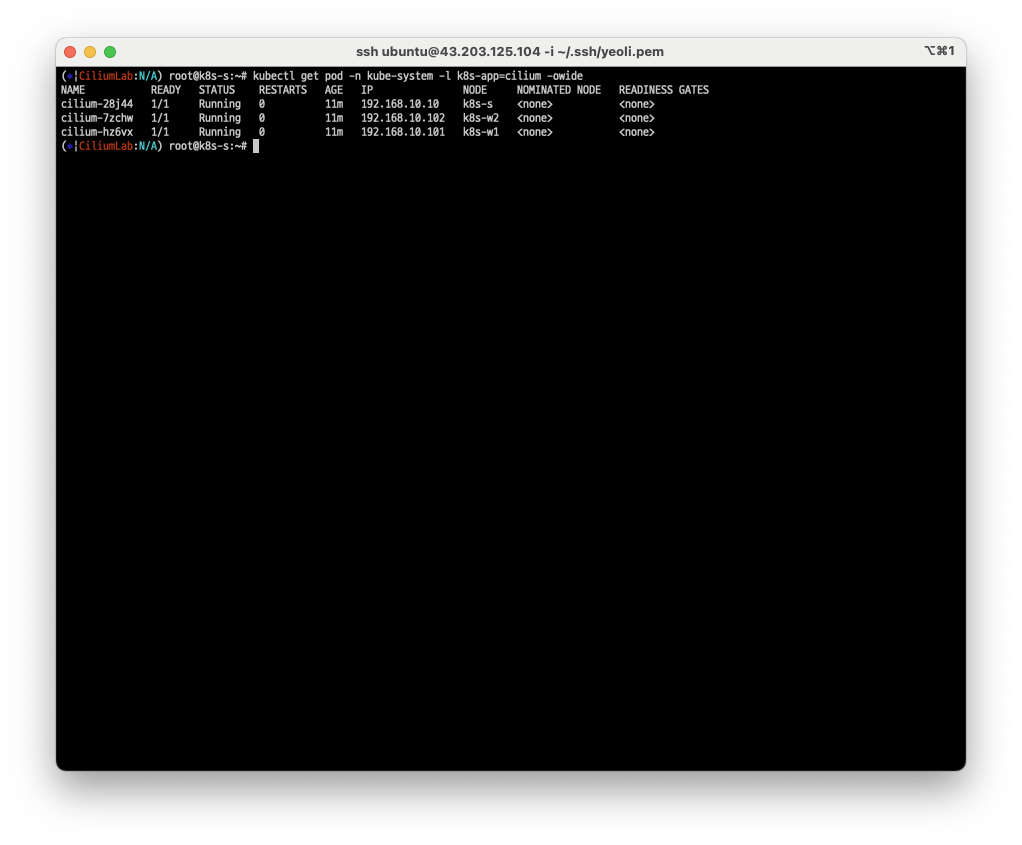Select pod name cilium-28j44
The width and height of the screenshot is (1022, 845).
[97, 104]
